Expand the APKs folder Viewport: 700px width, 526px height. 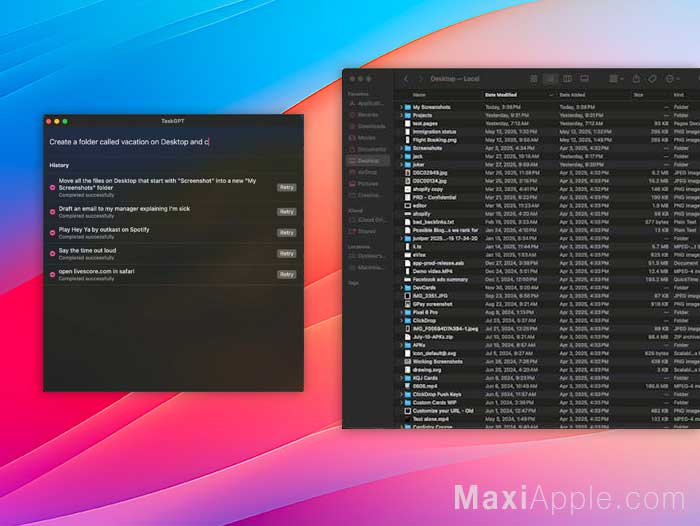[x=401, y=345]
